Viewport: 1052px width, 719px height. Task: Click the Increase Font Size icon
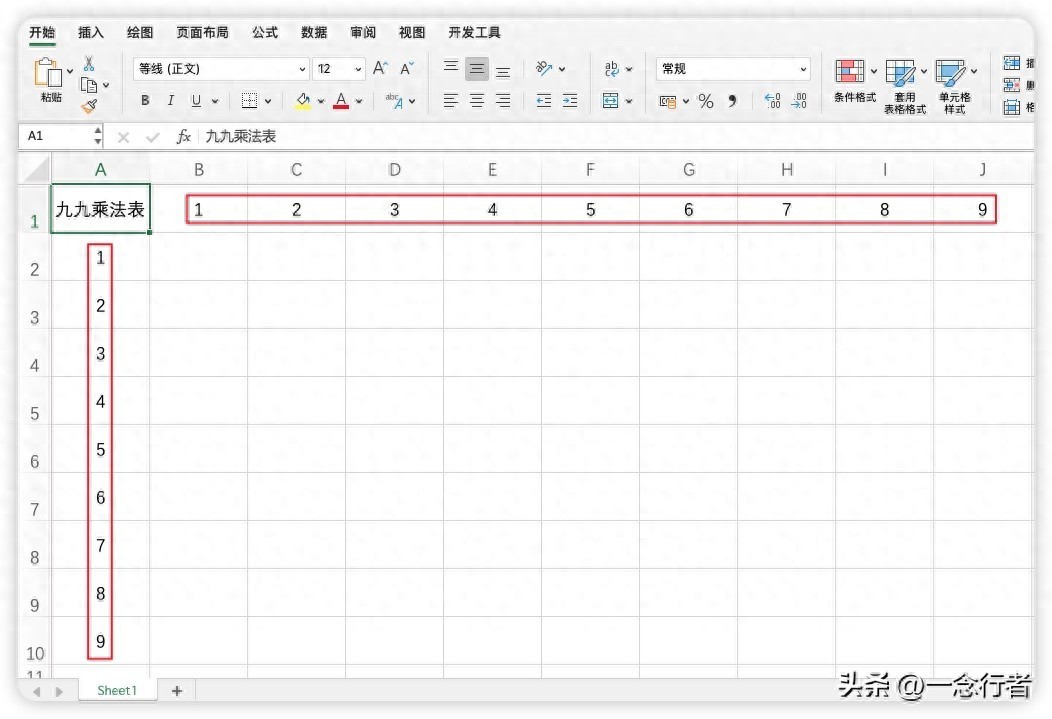(380, 69)
